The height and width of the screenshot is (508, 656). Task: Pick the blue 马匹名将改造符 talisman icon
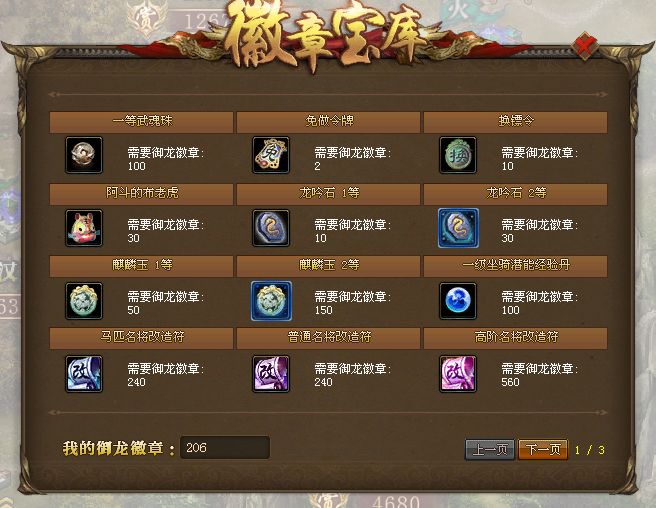coord(84,374)
